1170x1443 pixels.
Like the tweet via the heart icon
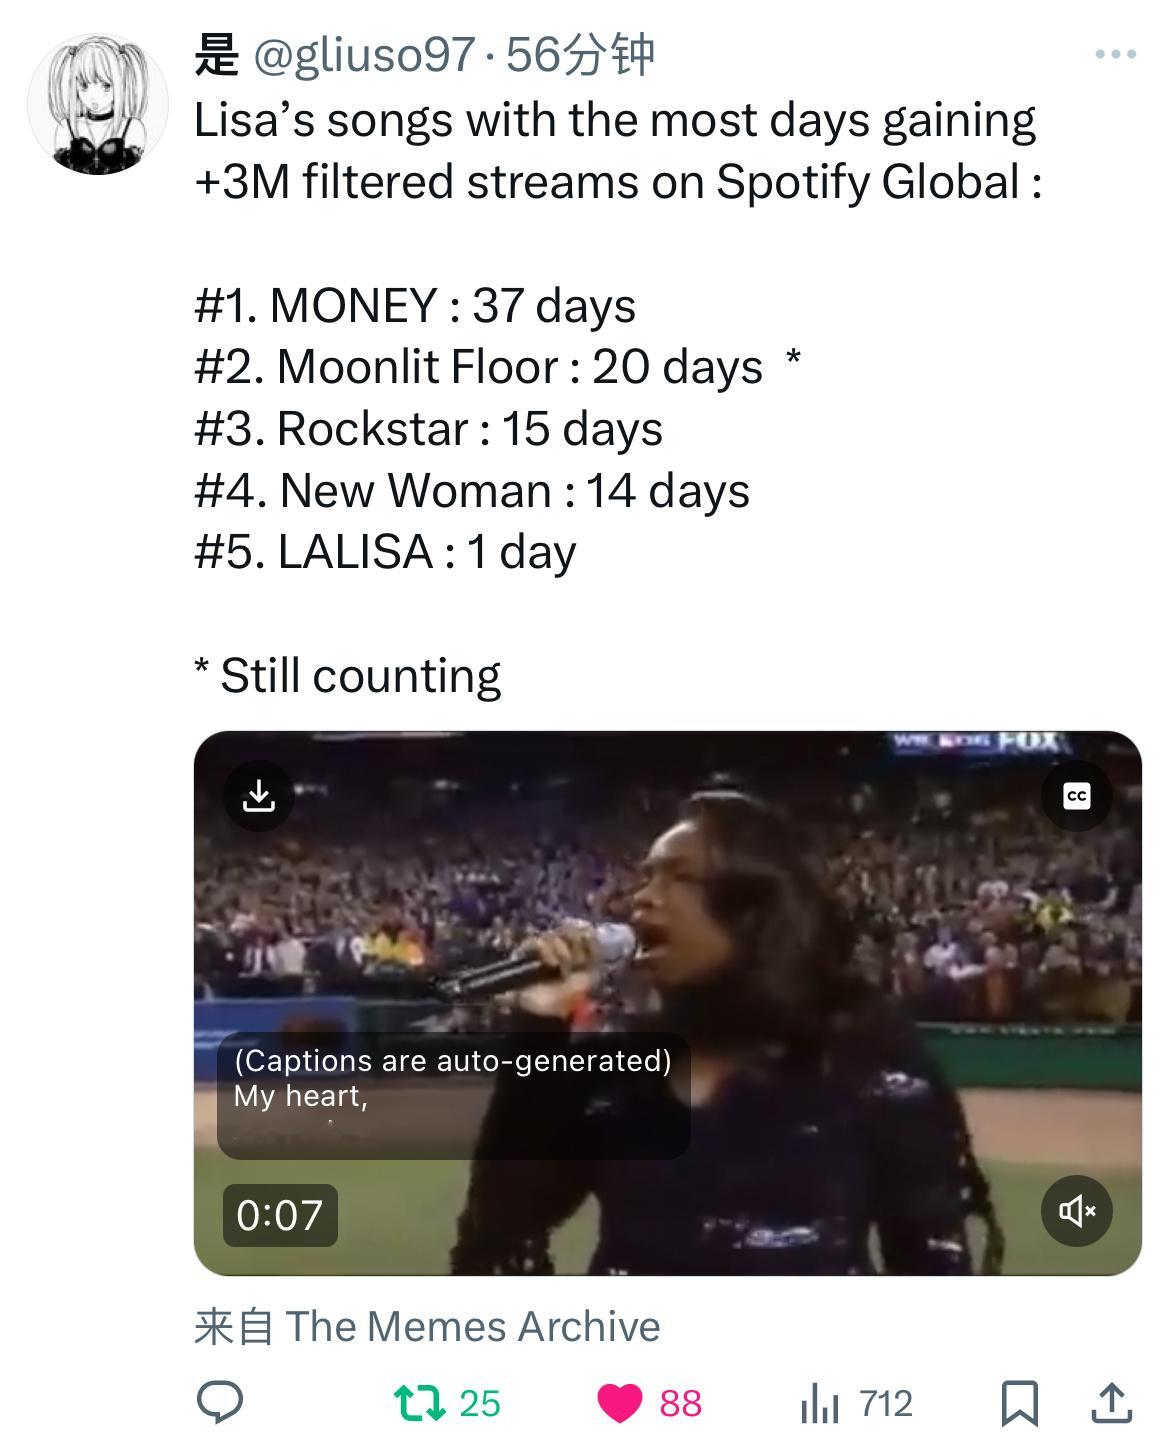point(620,1403)
